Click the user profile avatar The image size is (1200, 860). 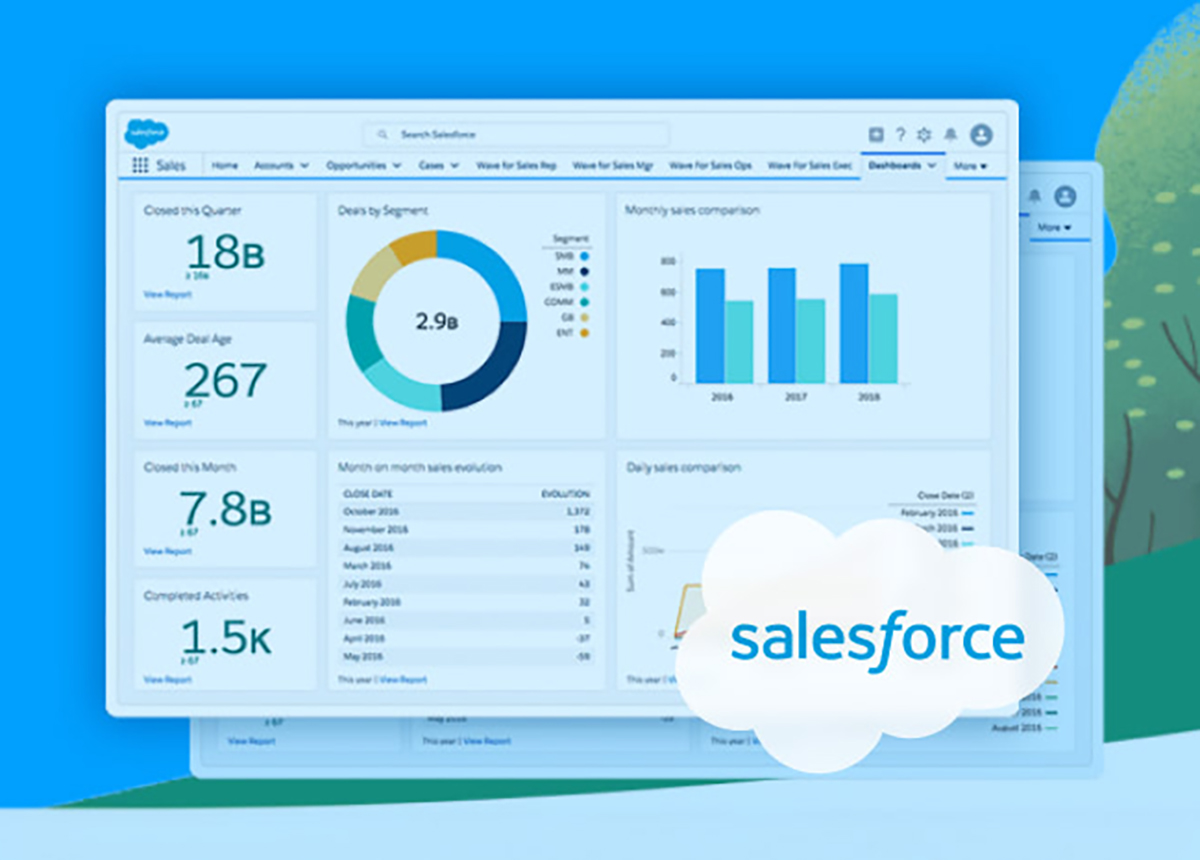[x=981, y=135]
